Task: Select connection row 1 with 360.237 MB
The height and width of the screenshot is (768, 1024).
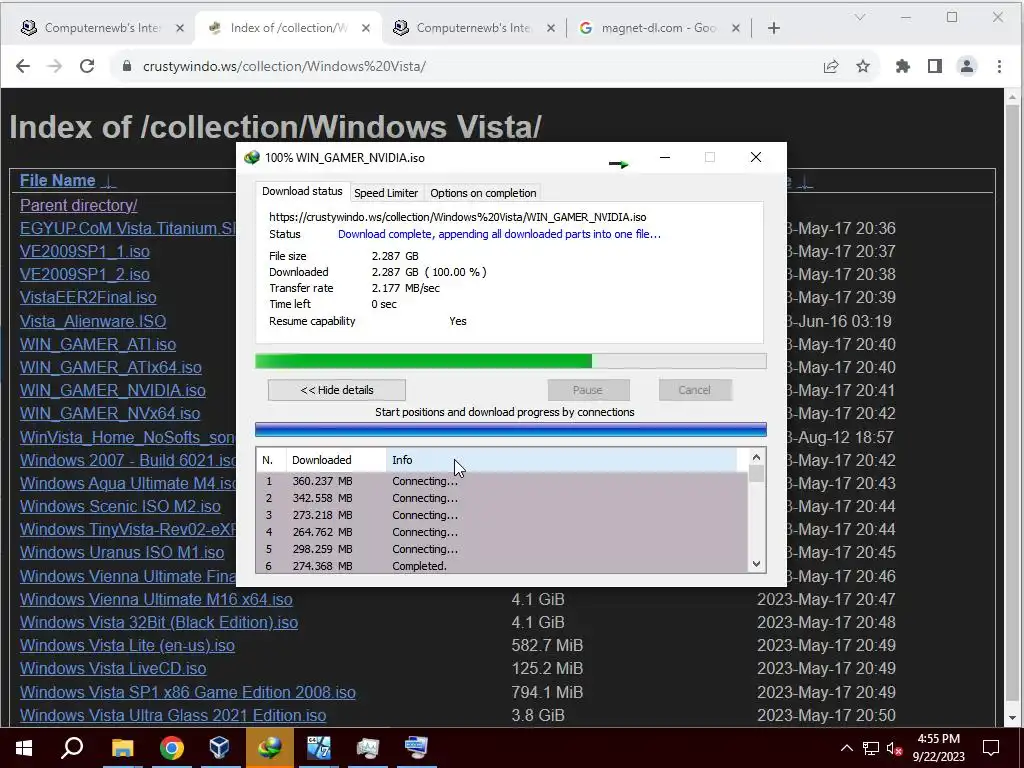Action: [x=502, y=481]
